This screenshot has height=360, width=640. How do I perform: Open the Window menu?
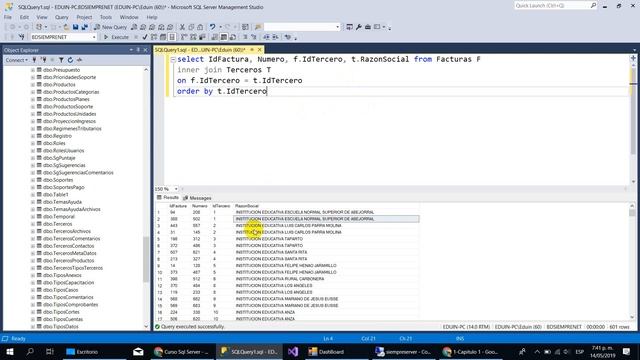click(x=129, y=17)
